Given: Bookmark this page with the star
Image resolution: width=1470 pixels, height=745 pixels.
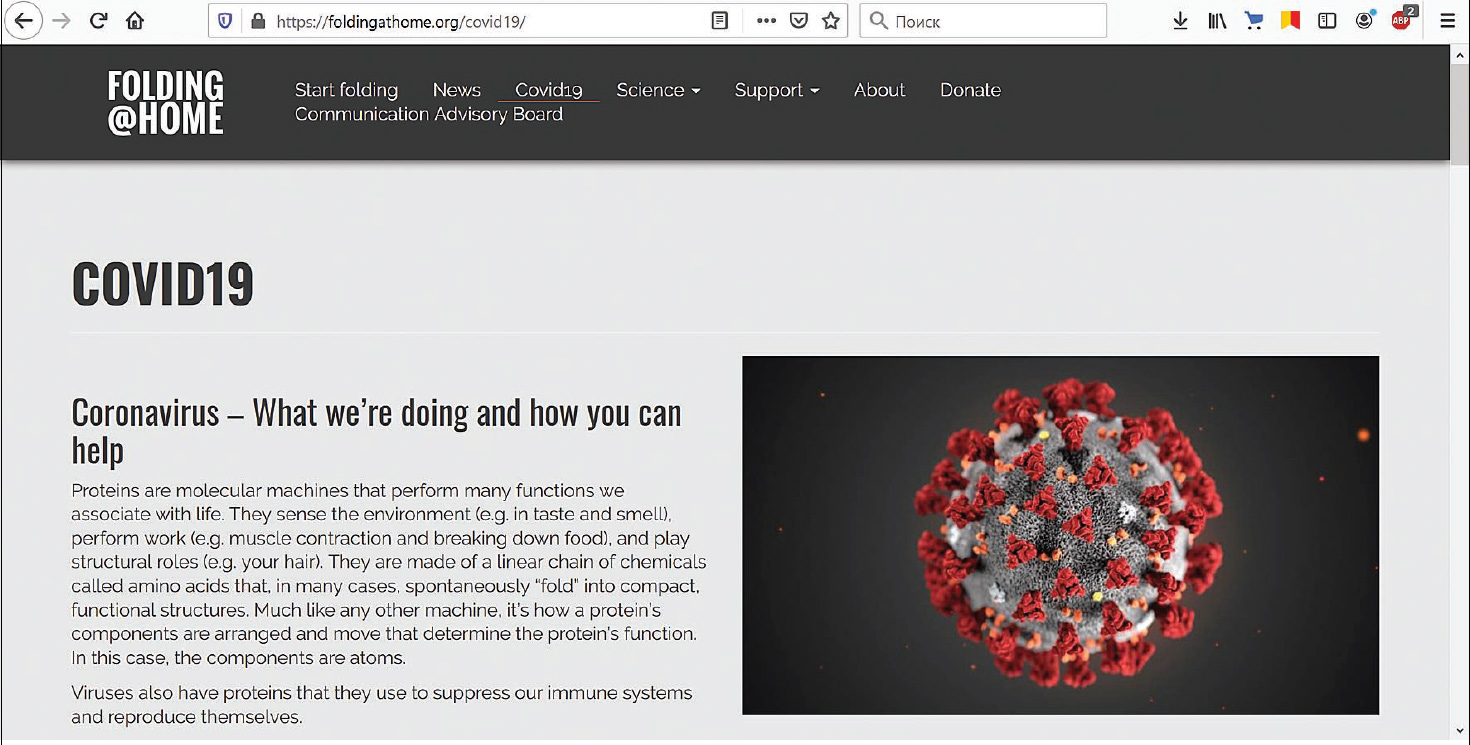Looking at the screenshot, I should pyautogui.click(x=830, y=21).
